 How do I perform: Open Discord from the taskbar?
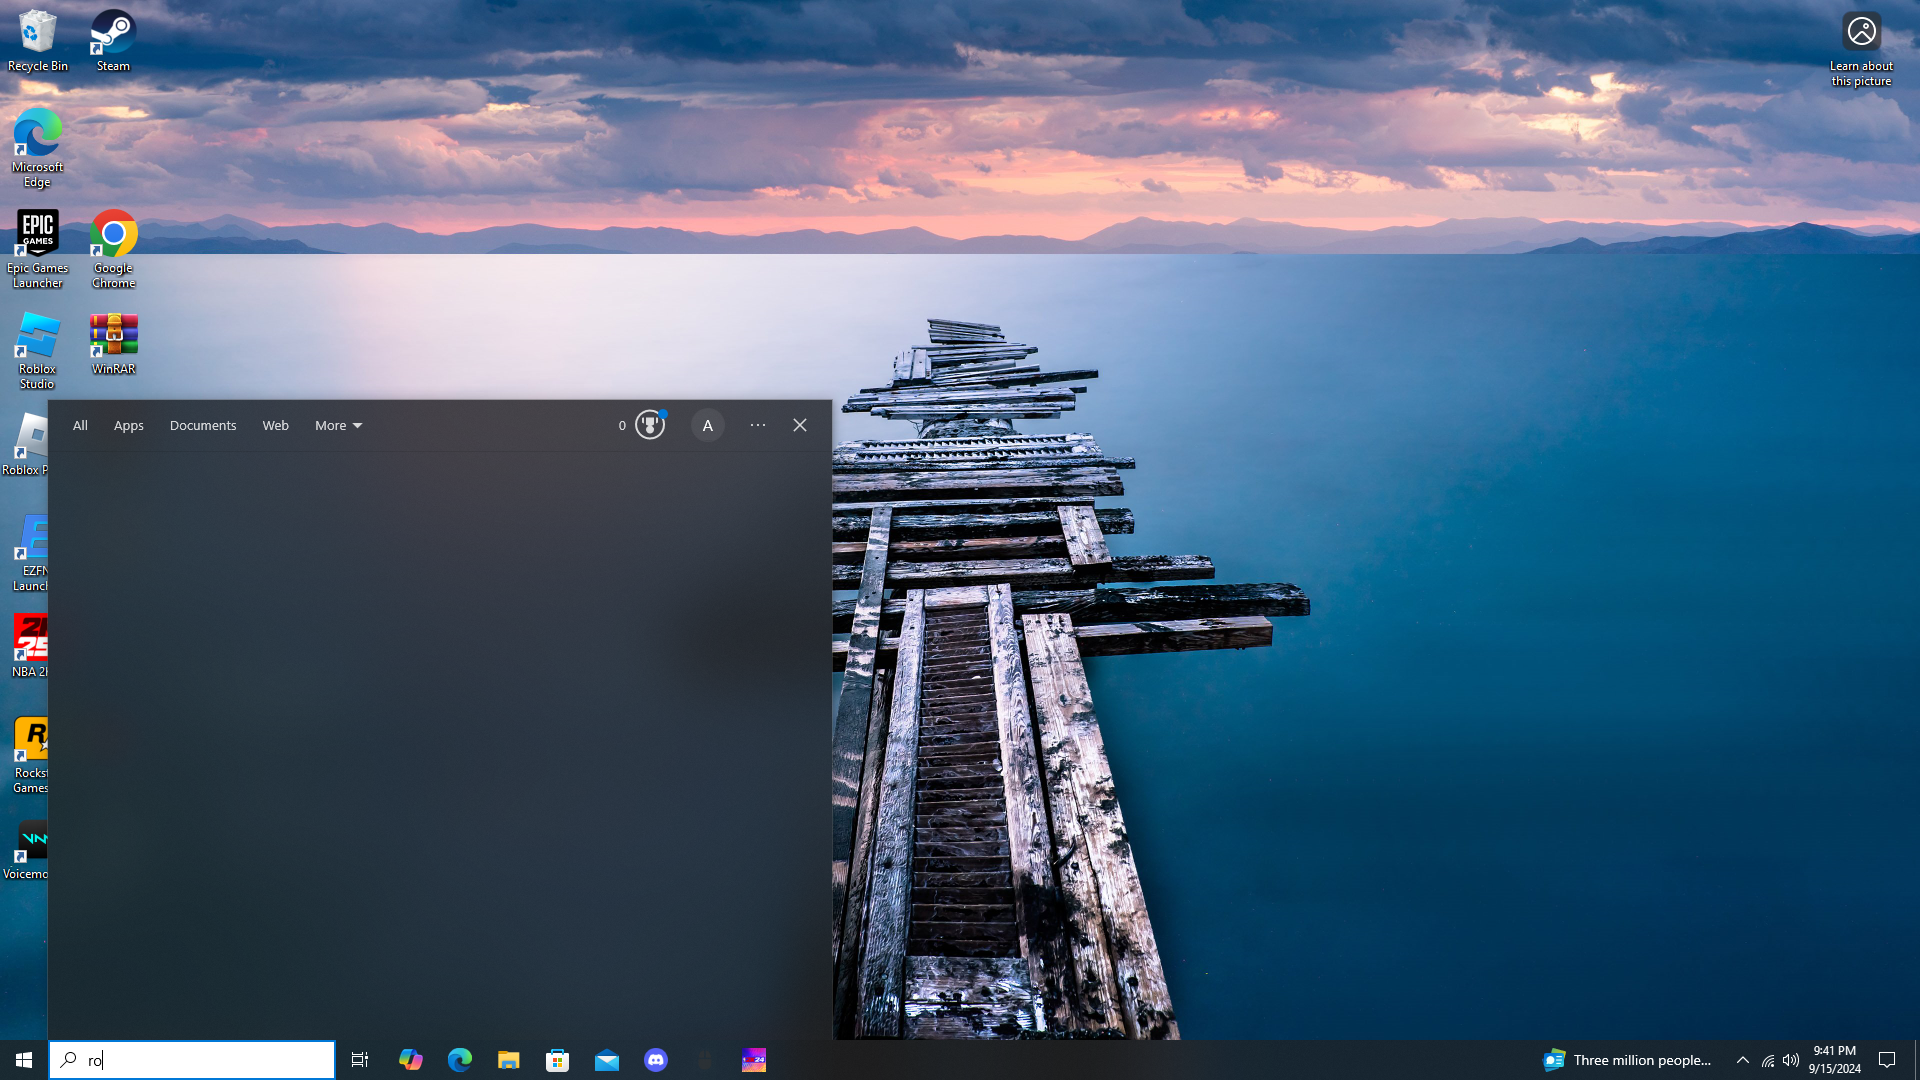coord(656,1060)
